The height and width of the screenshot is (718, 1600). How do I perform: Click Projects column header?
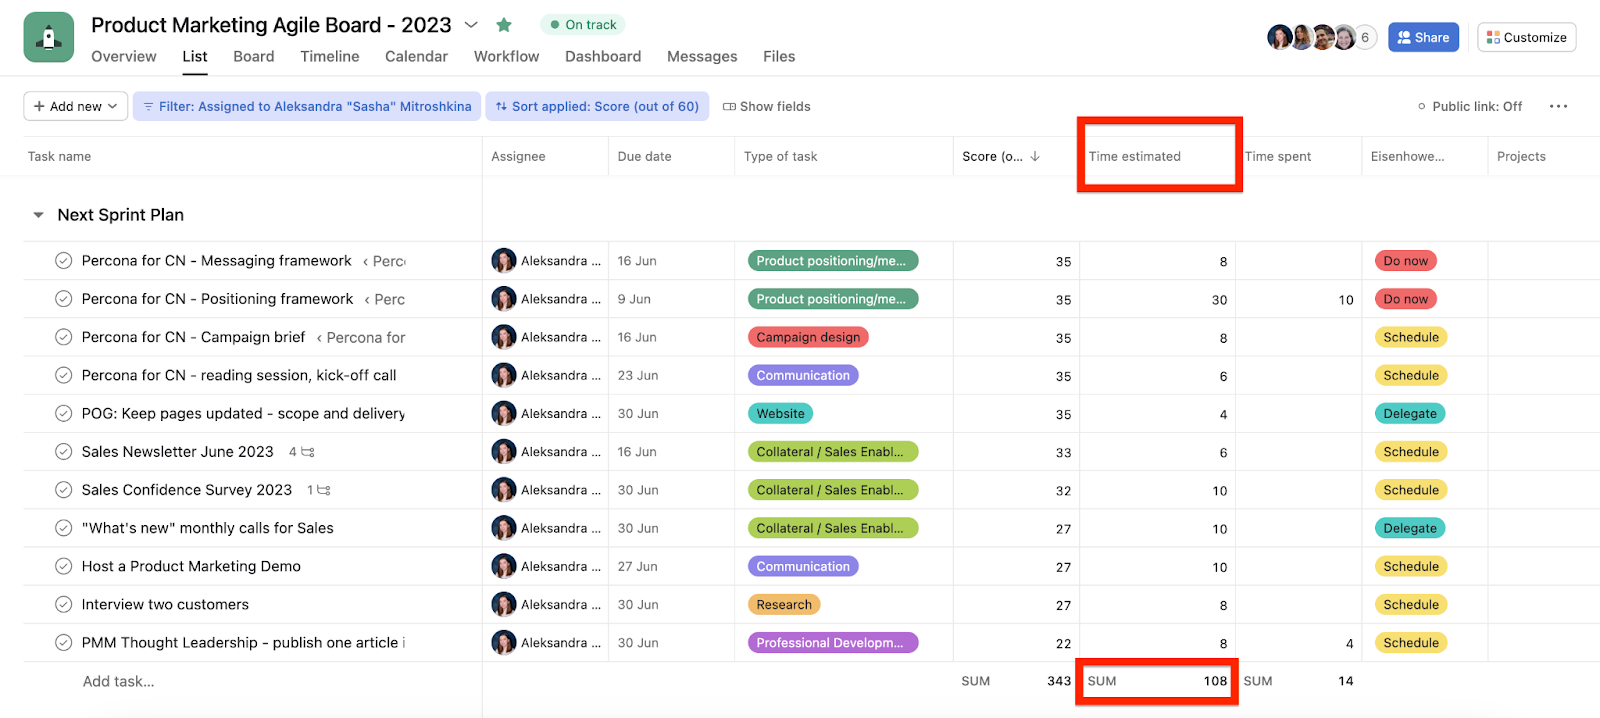1521,156
